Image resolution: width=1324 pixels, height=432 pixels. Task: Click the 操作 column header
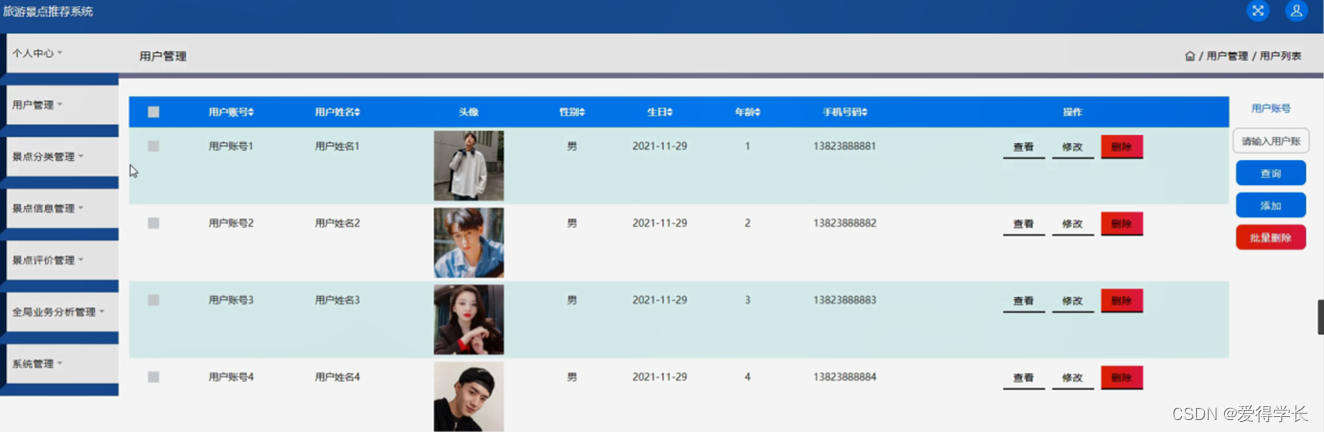click(x=1072, y=112)
